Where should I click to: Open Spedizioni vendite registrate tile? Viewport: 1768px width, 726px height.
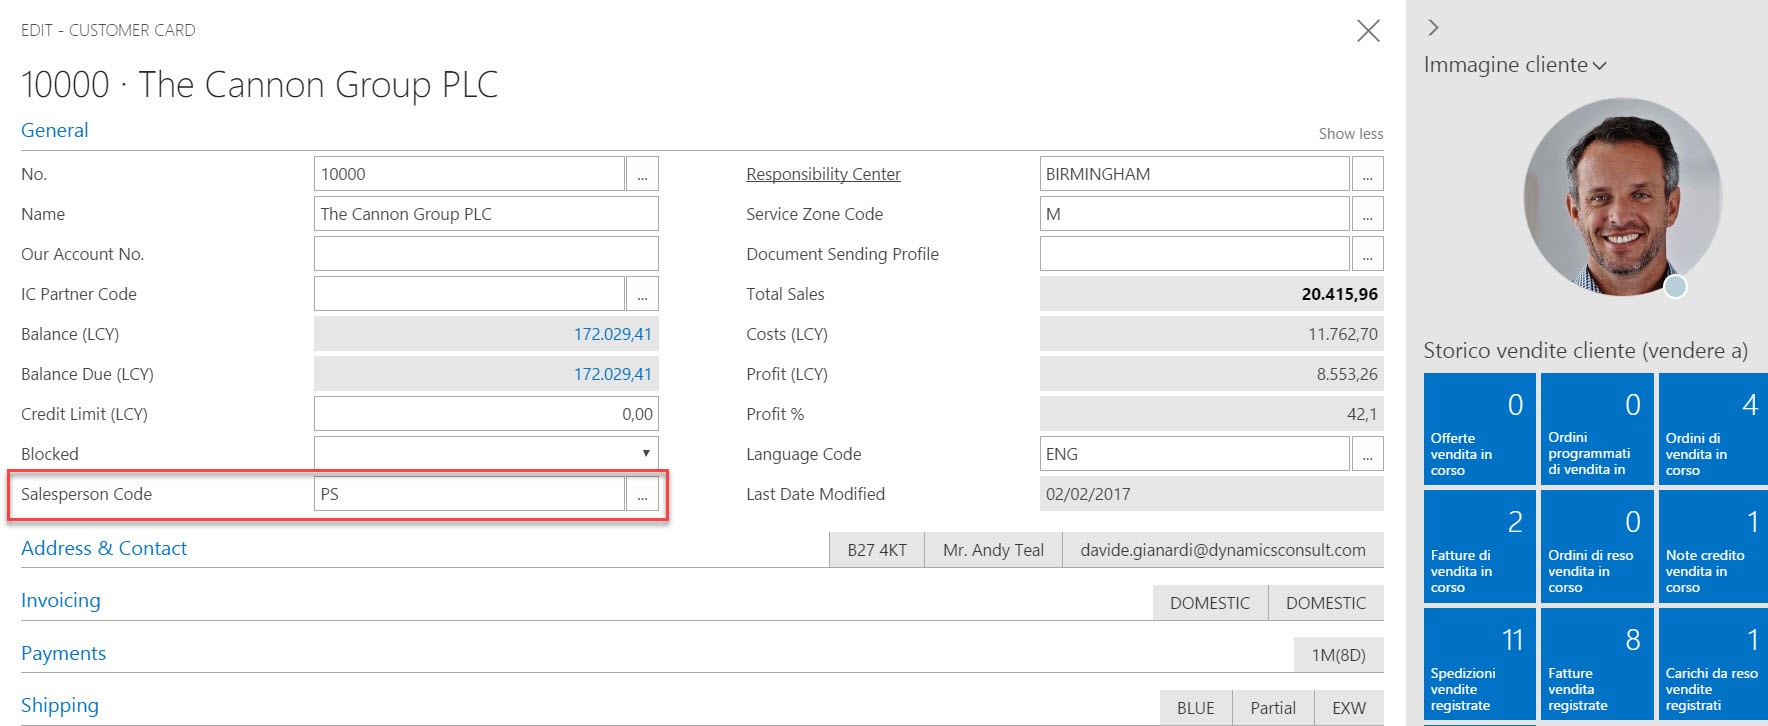tap(1479, 664)
